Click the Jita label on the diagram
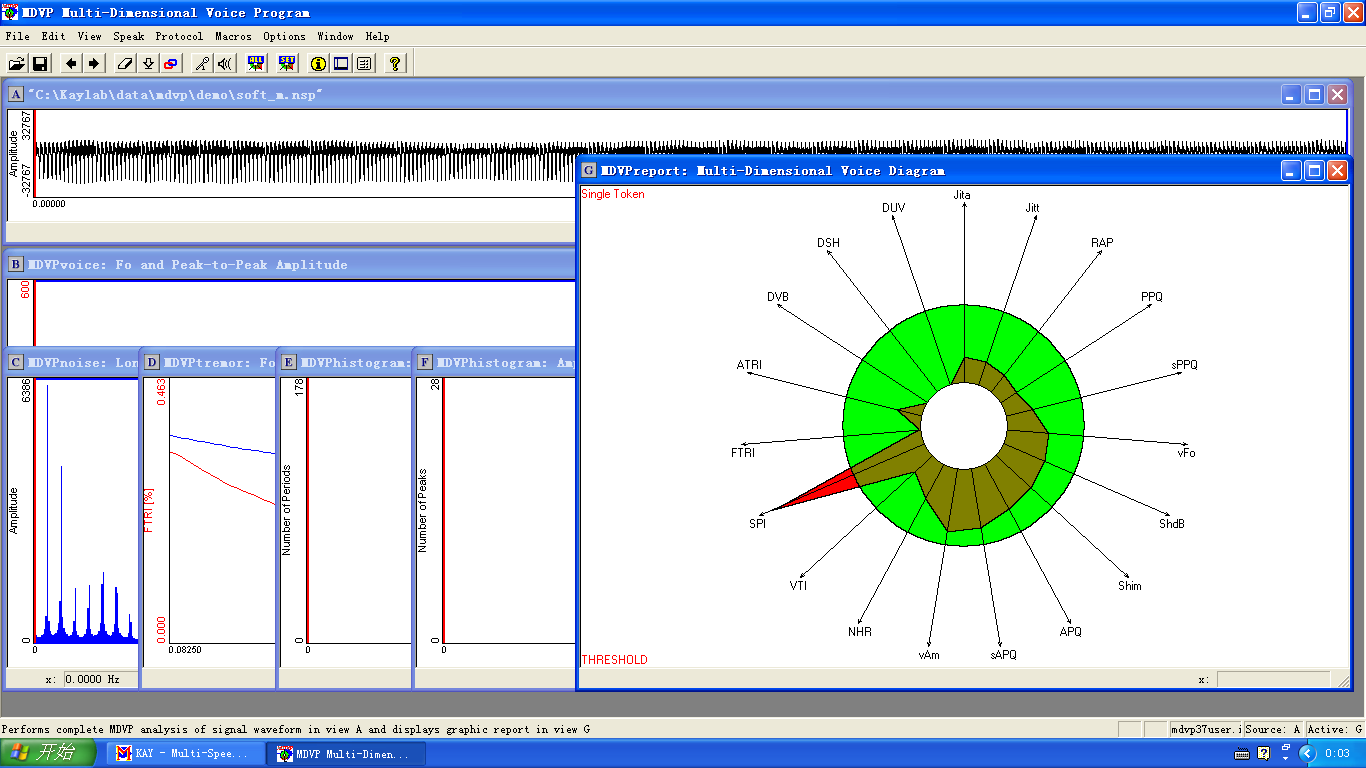Viewport: 1366px width, 768px height. 962,195
